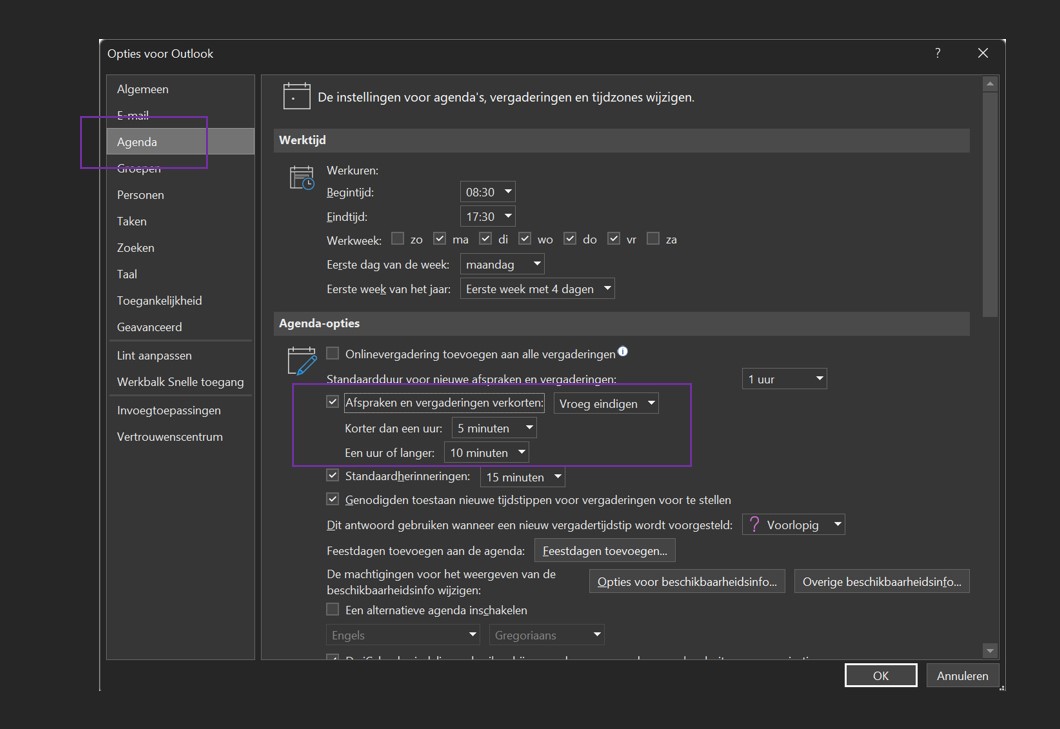1060x729 pixels.
Task: Click the calendar icon beside the settings description
Action: (296, 96)
